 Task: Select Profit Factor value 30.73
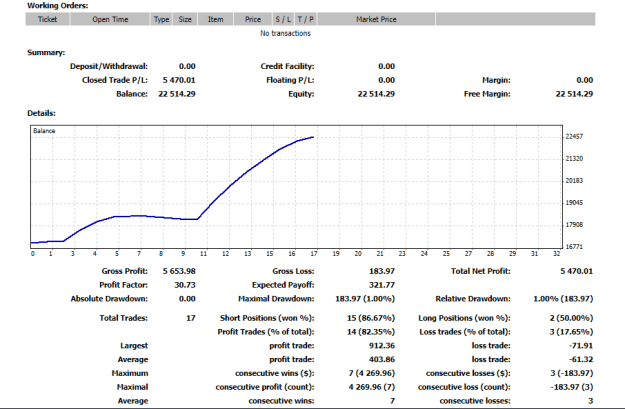[185, 285]
